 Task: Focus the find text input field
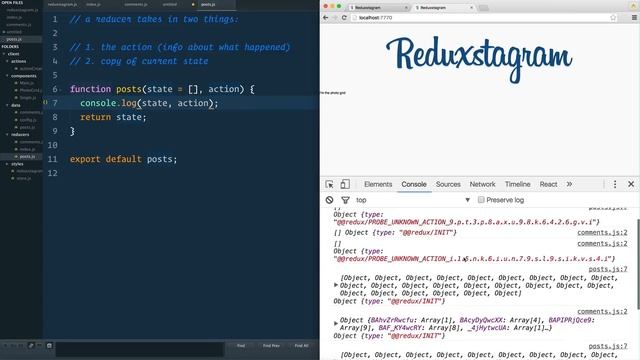tap(140, 349)
